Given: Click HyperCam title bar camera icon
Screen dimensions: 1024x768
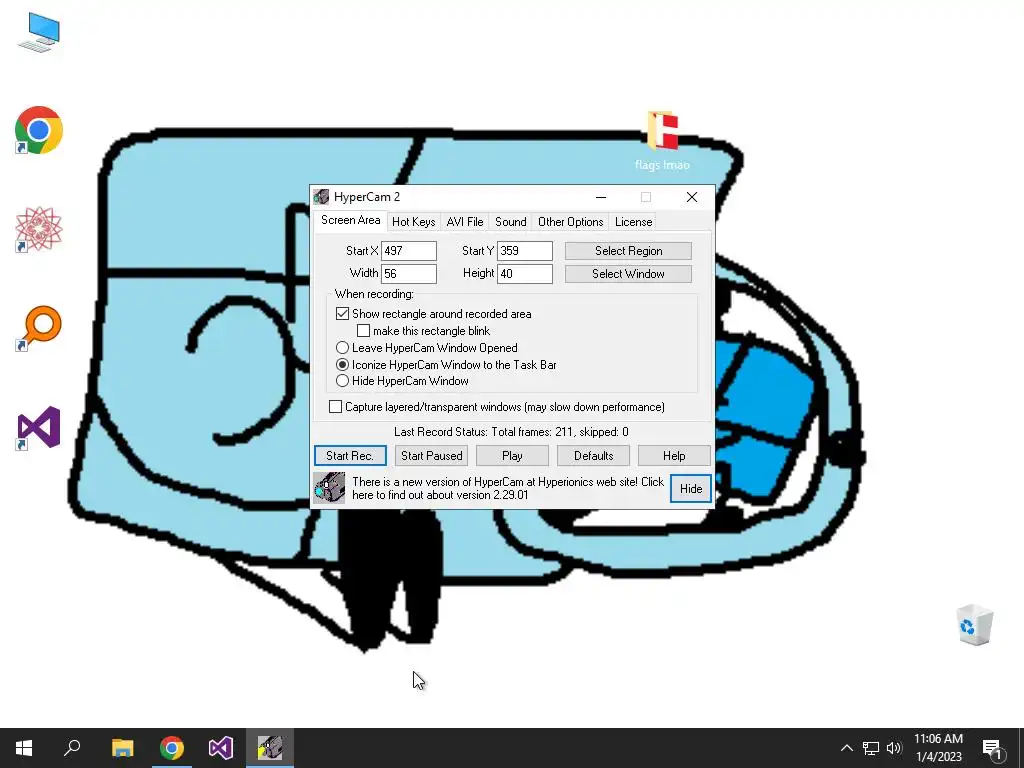Looking at the screenshot, I should 321,197.
